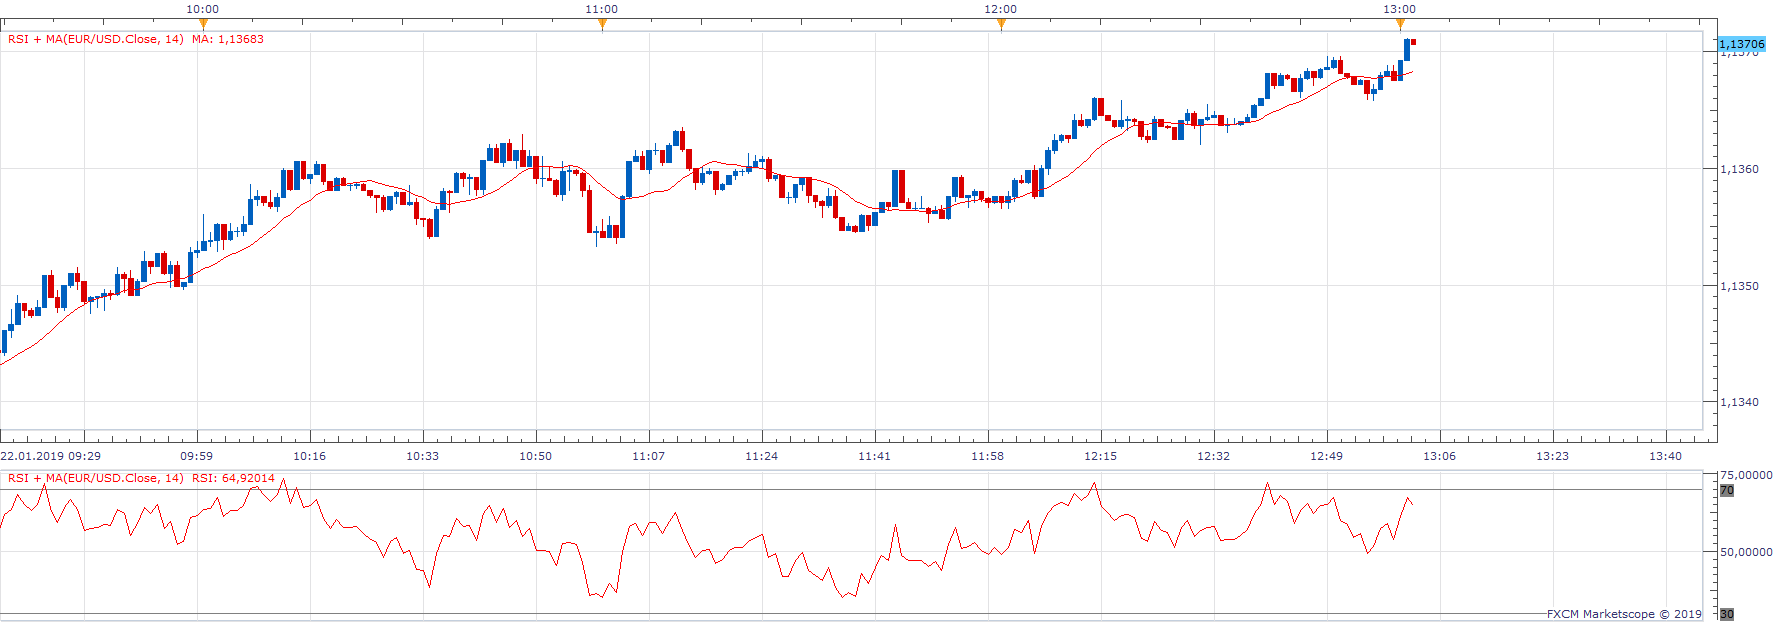Click the 10:33 time axis label
This screenshot has width=1775, height=622.
pos(423,456)
